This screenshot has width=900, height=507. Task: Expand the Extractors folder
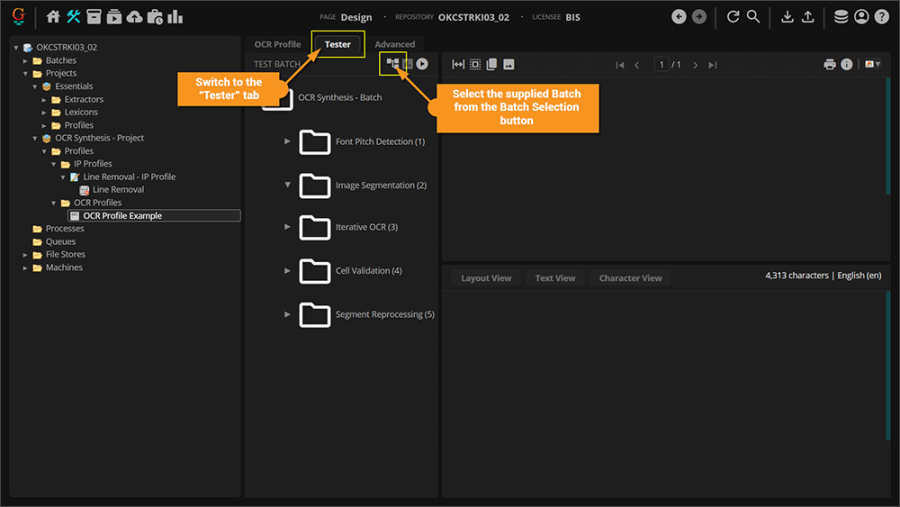(x=44, y=99)
